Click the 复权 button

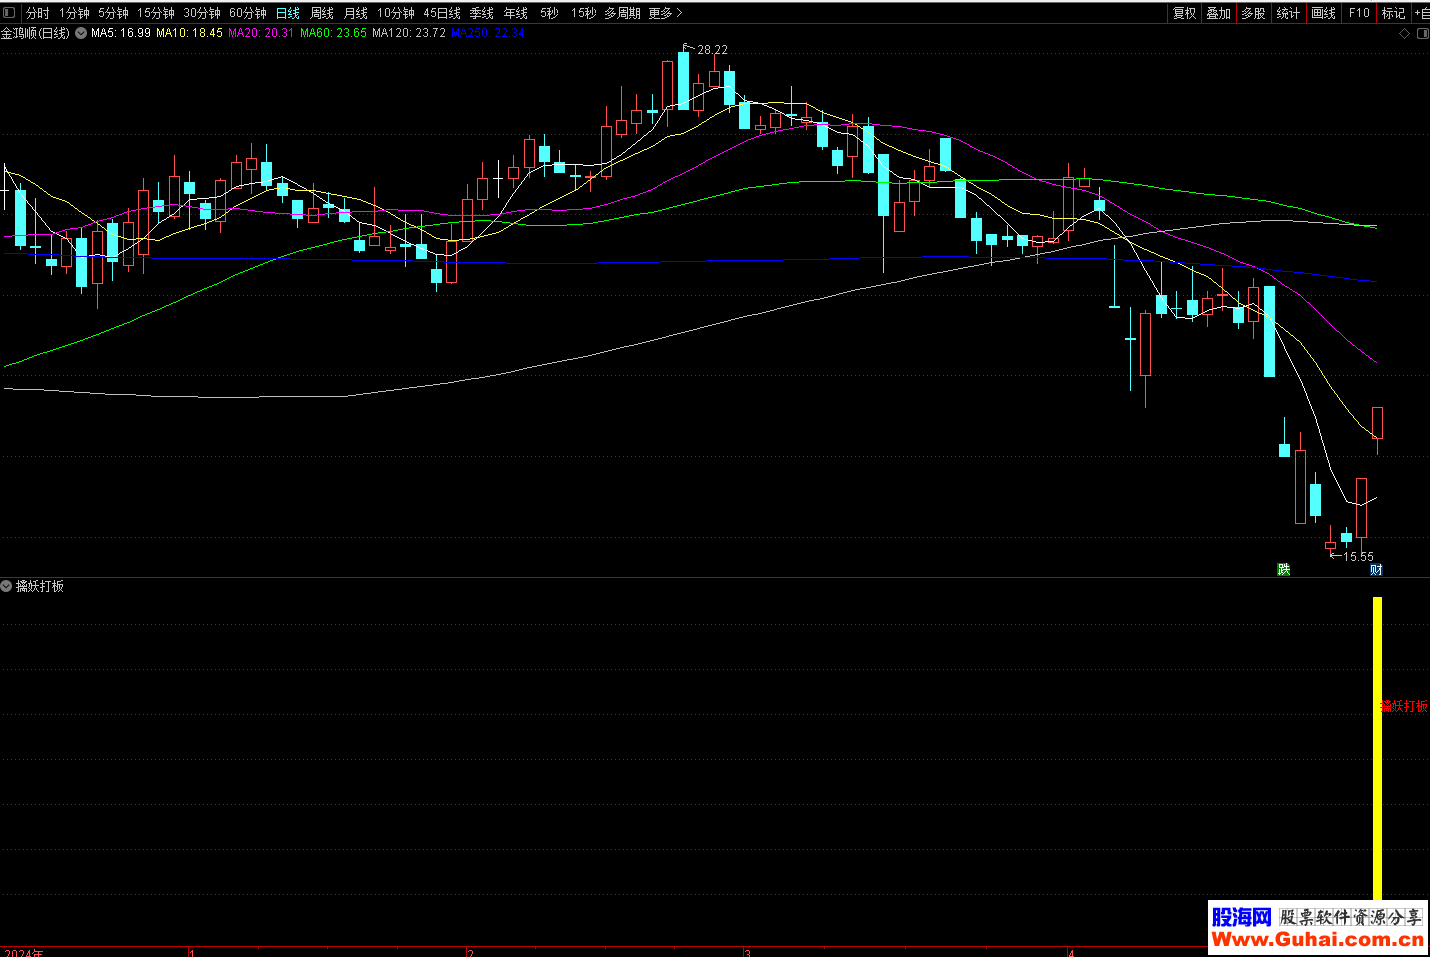pos(1185,13)
